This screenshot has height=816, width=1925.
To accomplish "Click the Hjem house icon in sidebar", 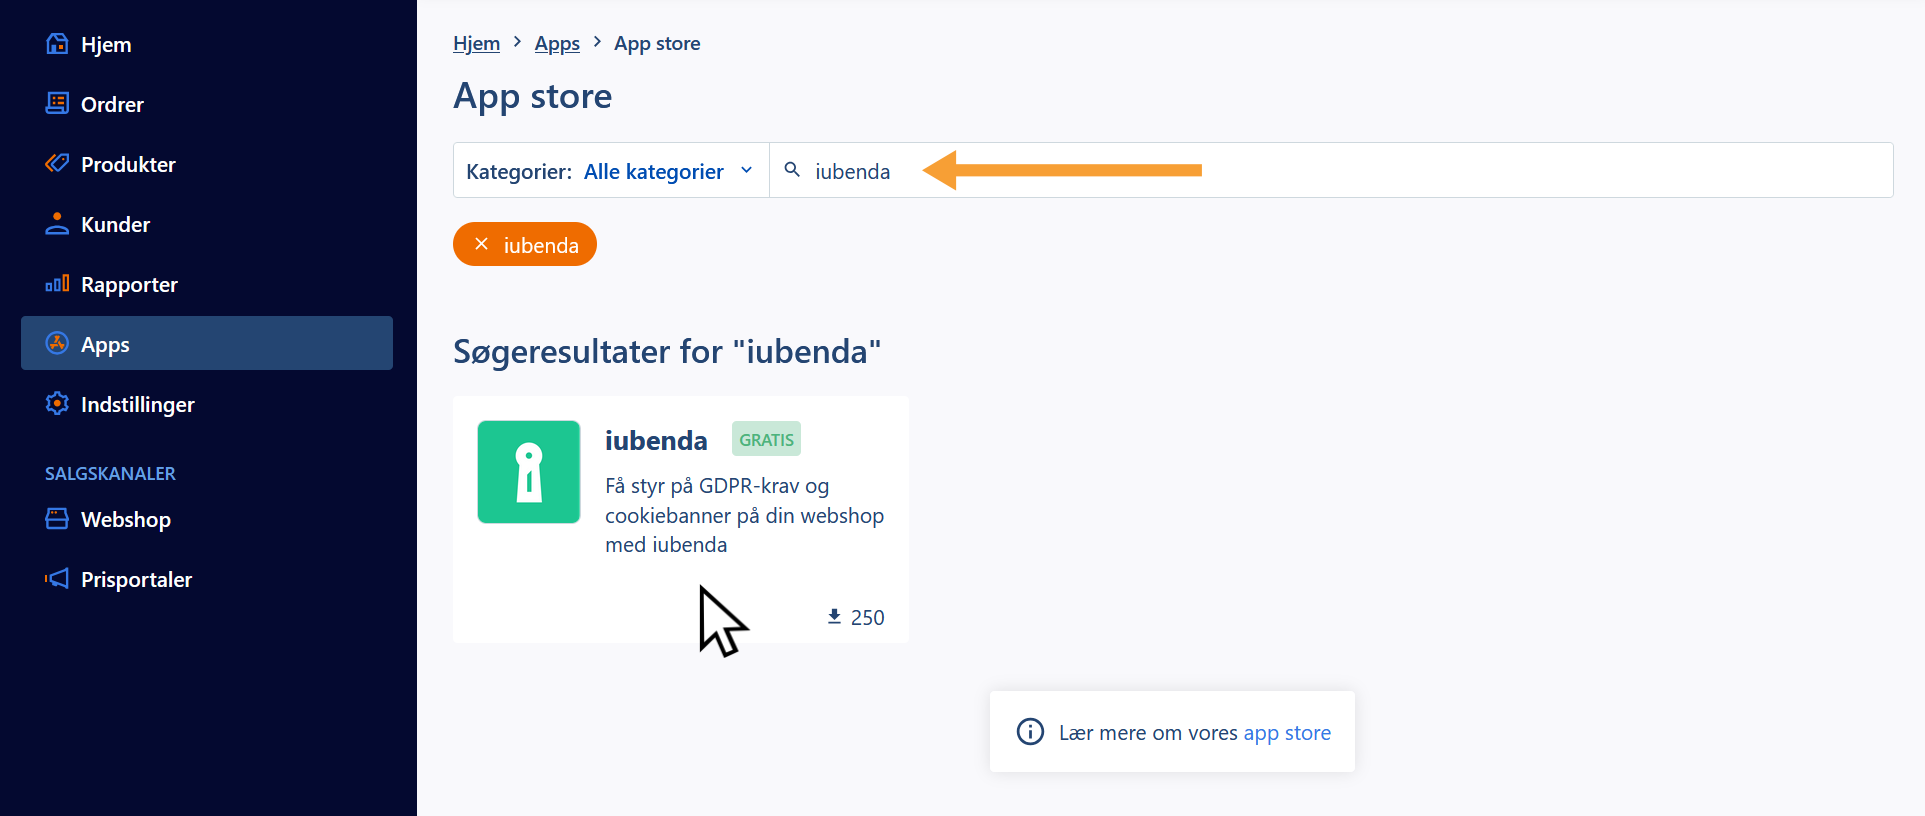I will 57,44.
